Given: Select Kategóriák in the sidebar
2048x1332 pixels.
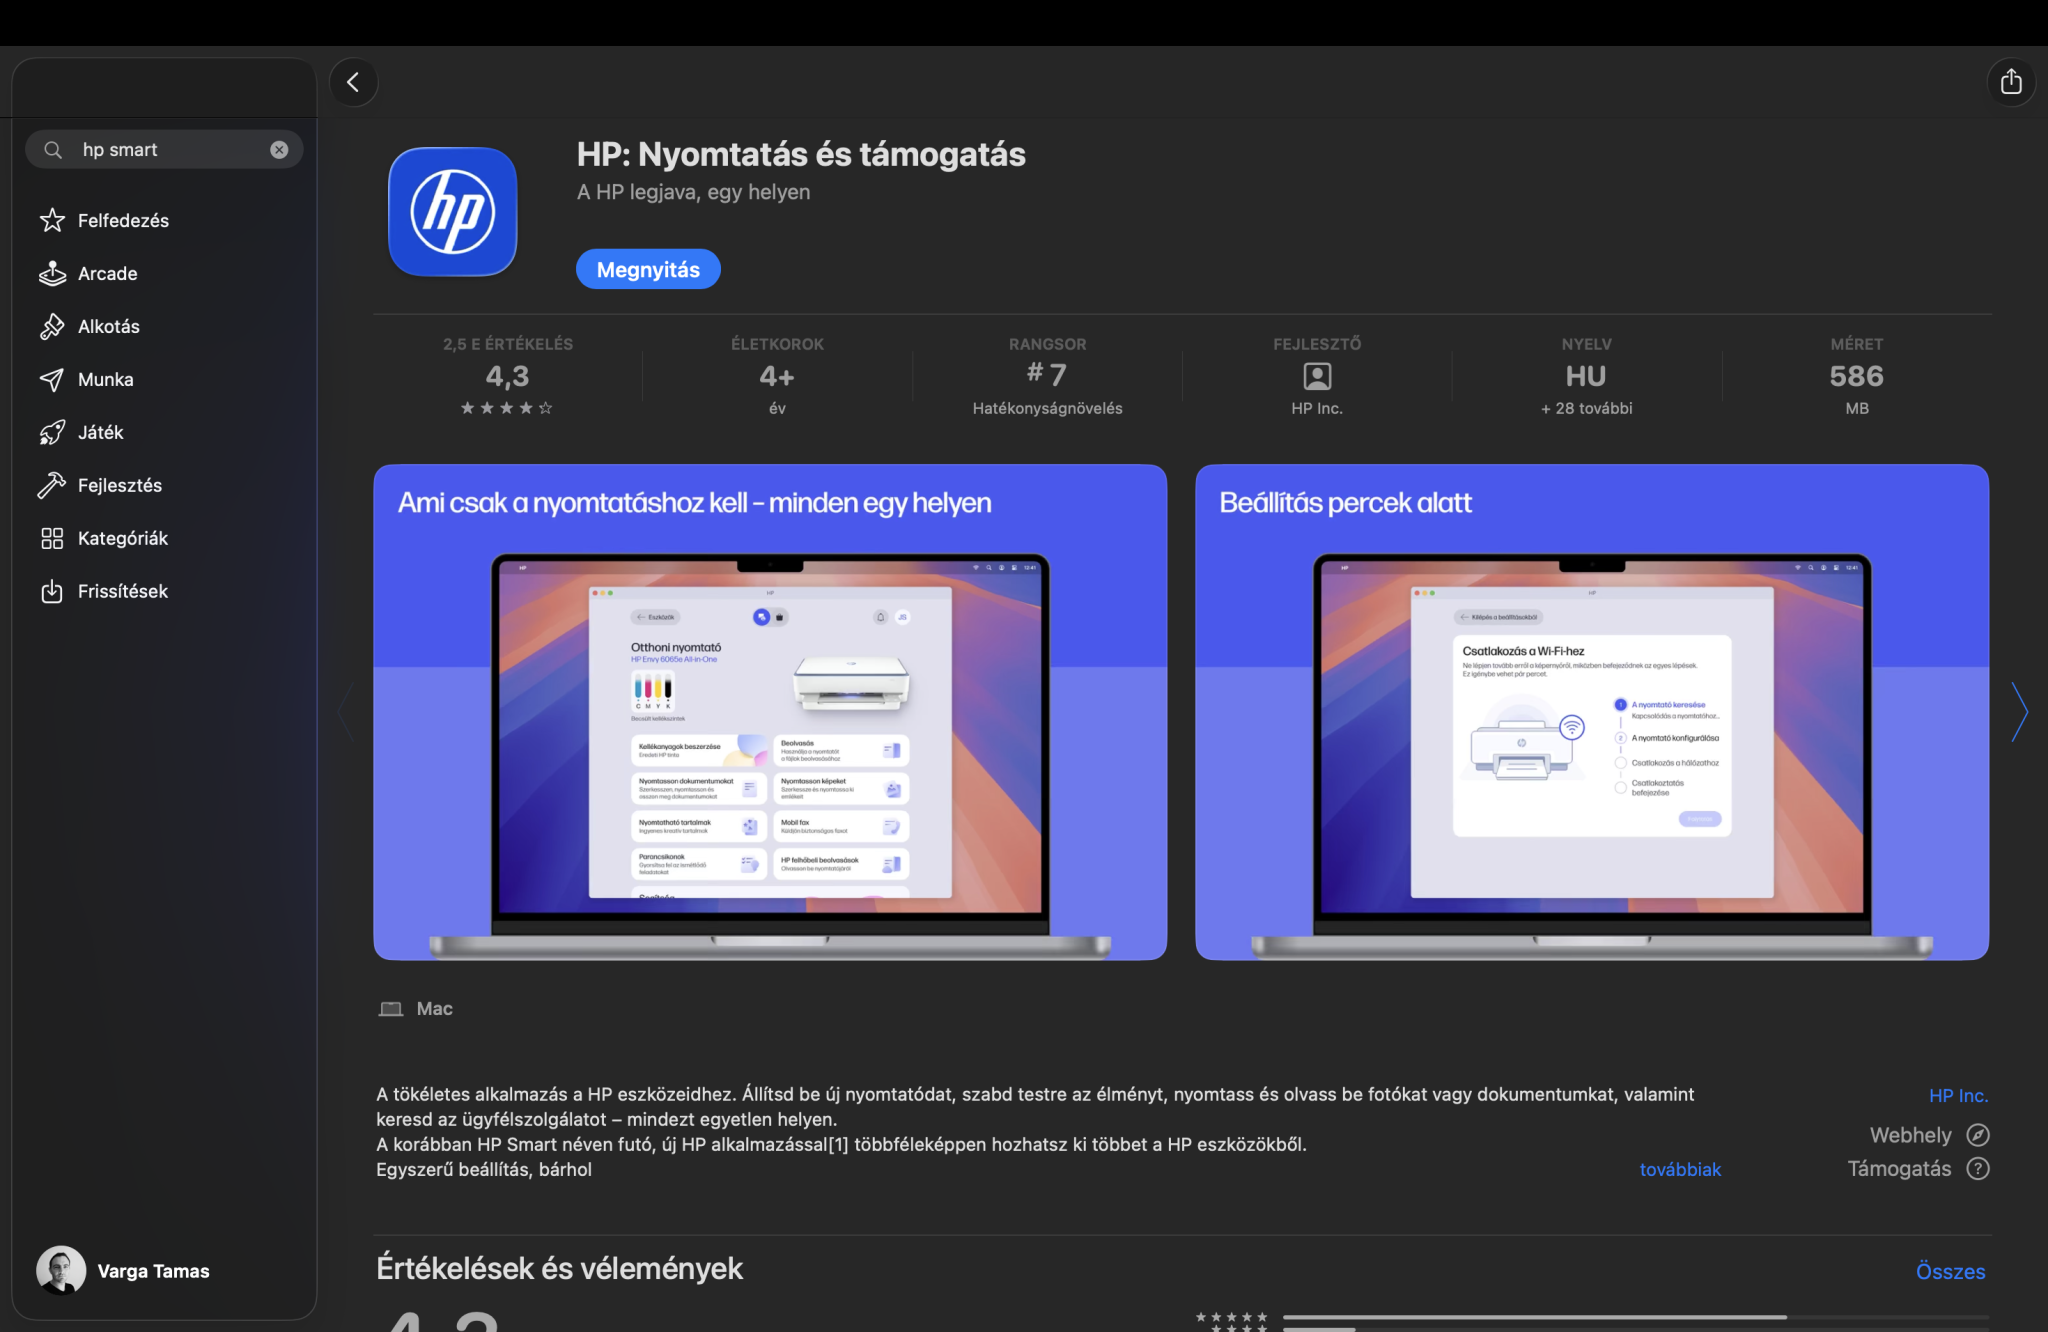Looking at the screenshot, I should pyautogui.click(x=122, y=538).
